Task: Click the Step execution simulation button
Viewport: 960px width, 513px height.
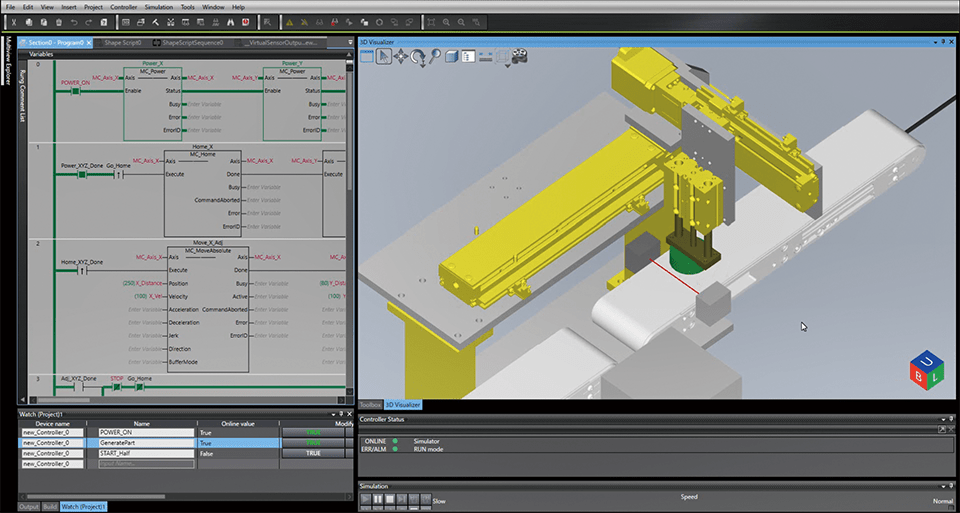Action: click(x=402, y=500)
